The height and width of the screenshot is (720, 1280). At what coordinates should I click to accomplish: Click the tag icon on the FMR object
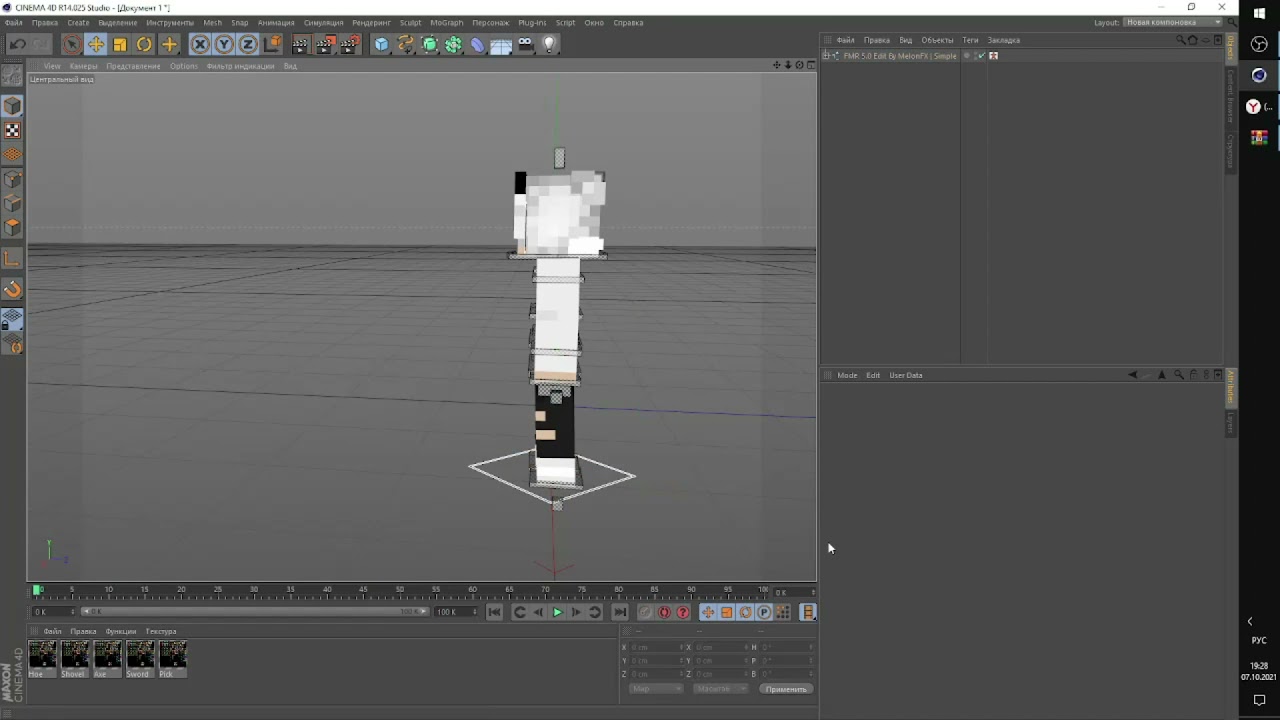pyautogui.click(x=993, y=56)
